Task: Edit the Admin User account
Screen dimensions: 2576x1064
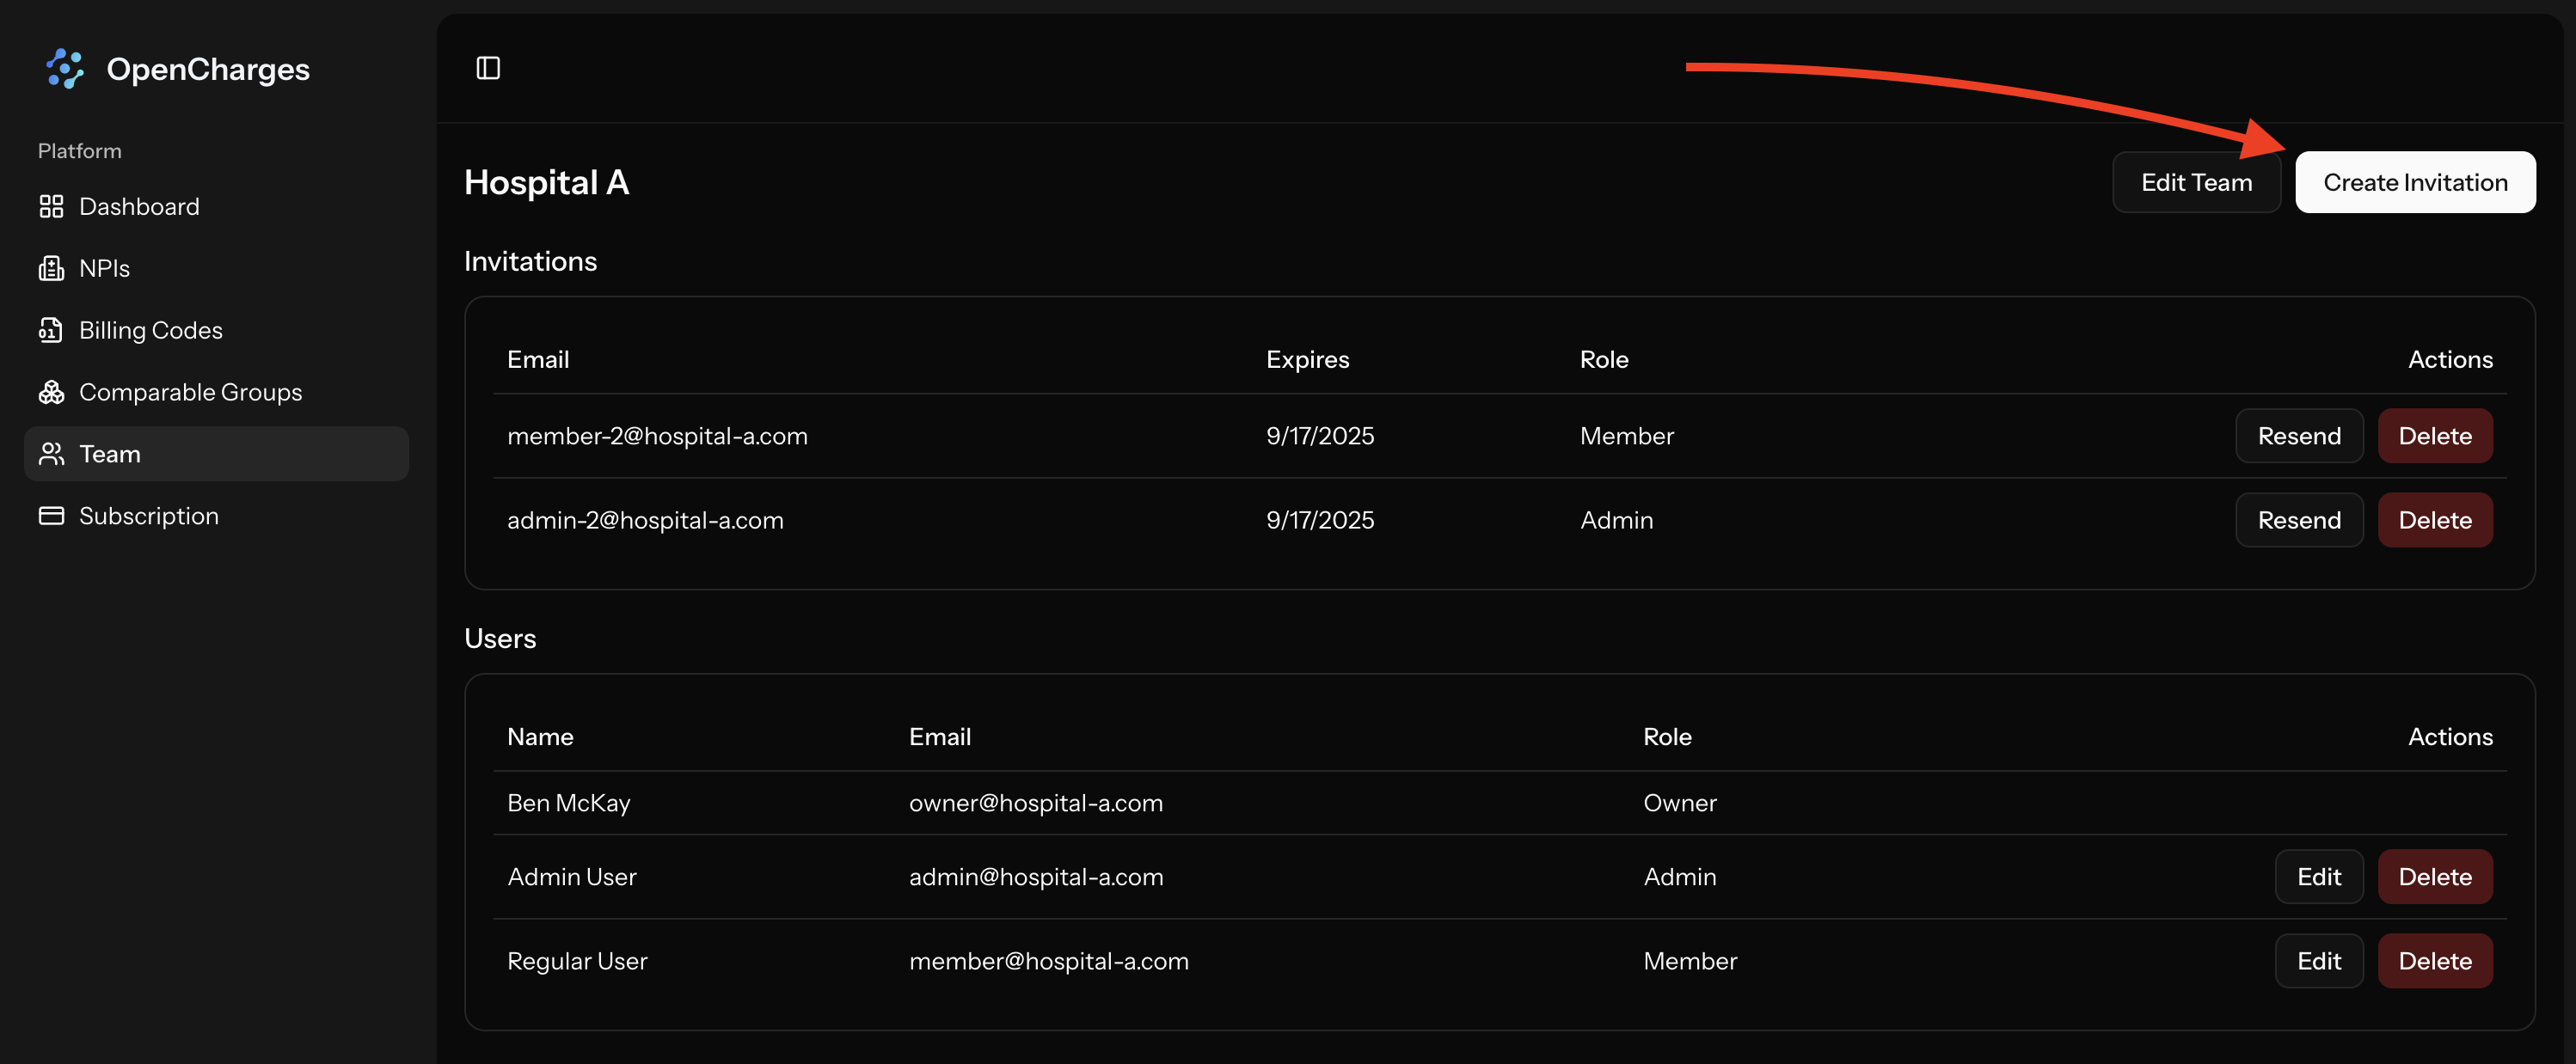Action: pos(2320,876)
